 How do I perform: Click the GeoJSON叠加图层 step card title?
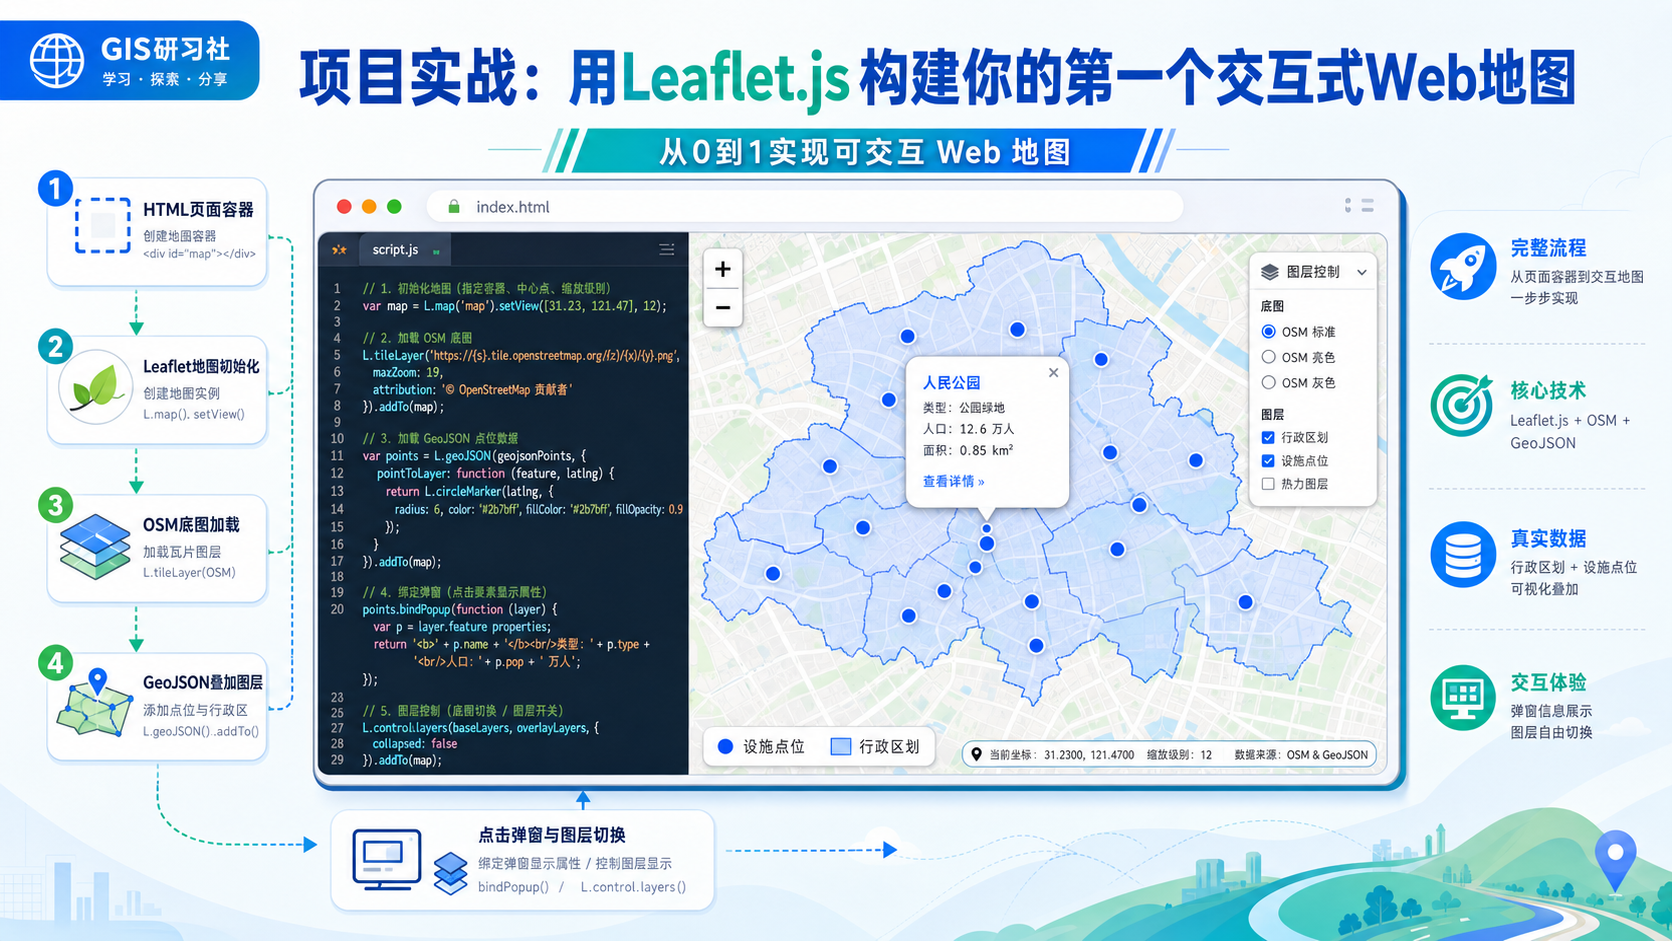coord(203,683)
